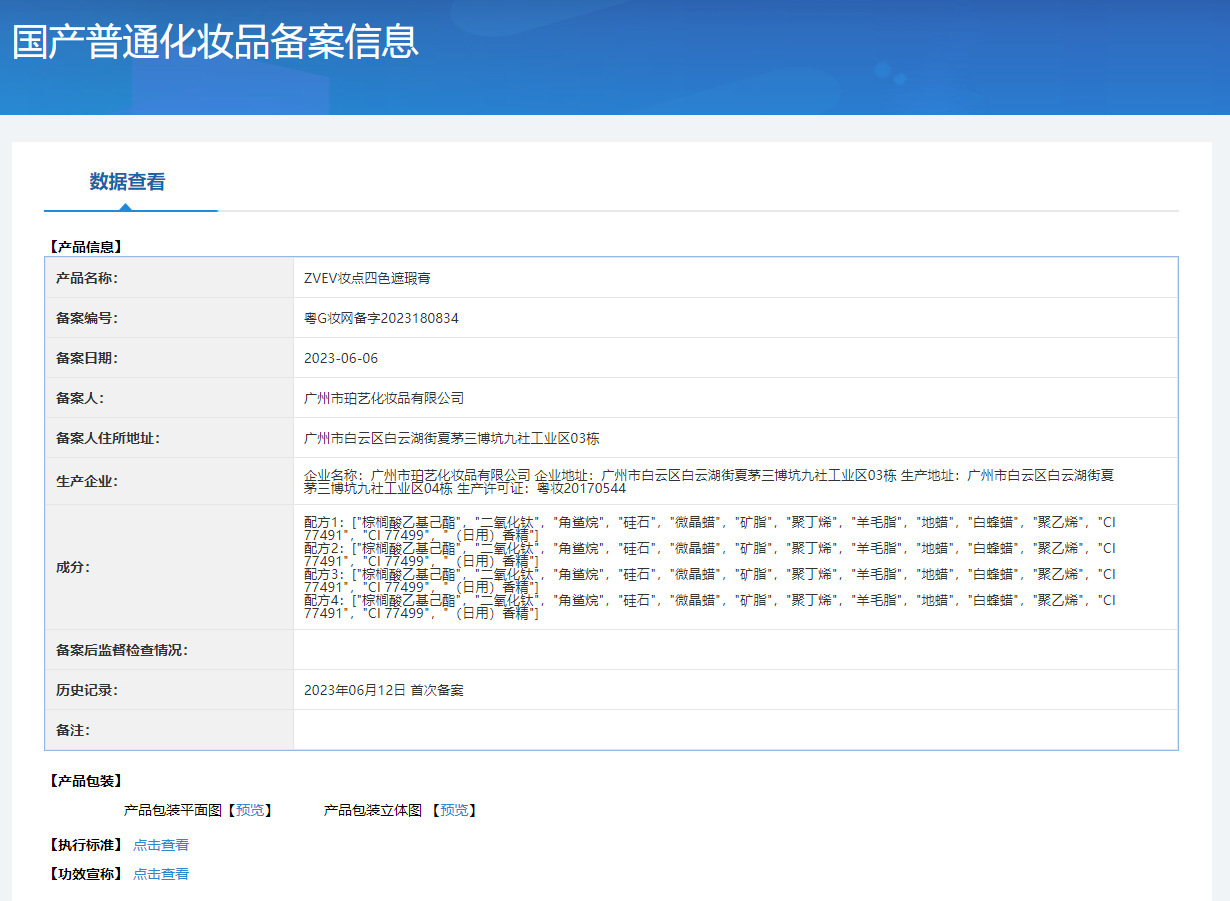The image size is (1230, 901).
Task: Select product name ZVEV妆点四色遮瑕膏
Action: [367, 278]
